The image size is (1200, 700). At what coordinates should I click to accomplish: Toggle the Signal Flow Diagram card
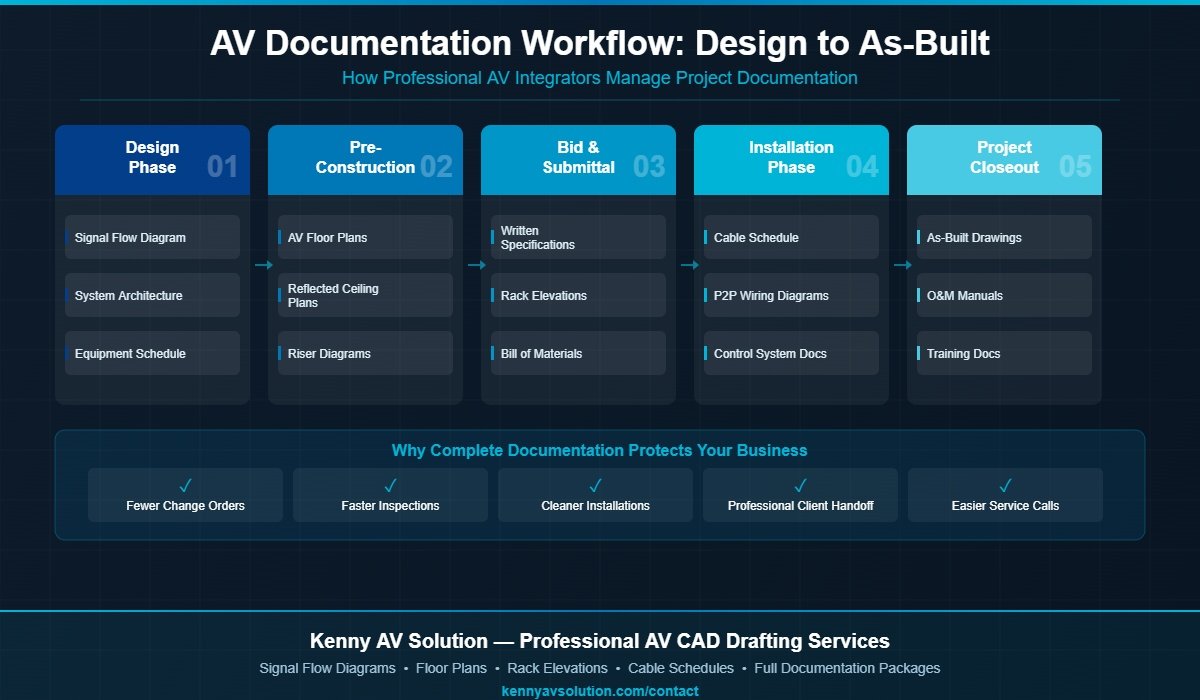click(152, 237)
